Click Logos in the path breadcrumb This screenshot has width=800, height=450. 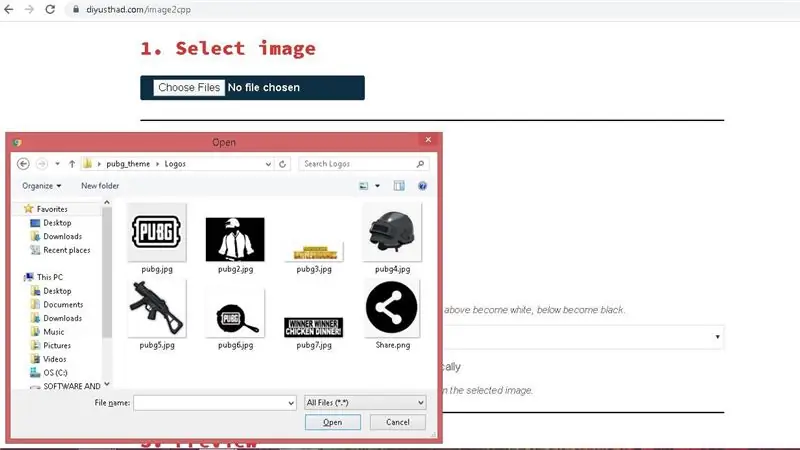pyautogui.click(x=175, y=164)
